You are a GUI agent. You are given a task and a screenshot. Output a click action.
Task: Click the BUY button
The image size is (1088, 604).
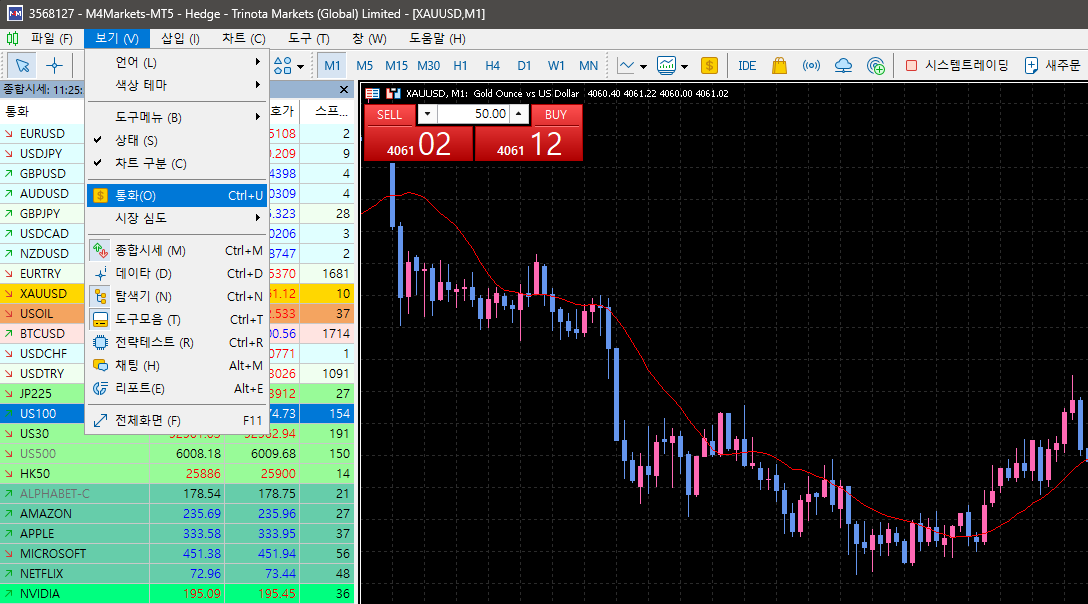coord(556,115)
